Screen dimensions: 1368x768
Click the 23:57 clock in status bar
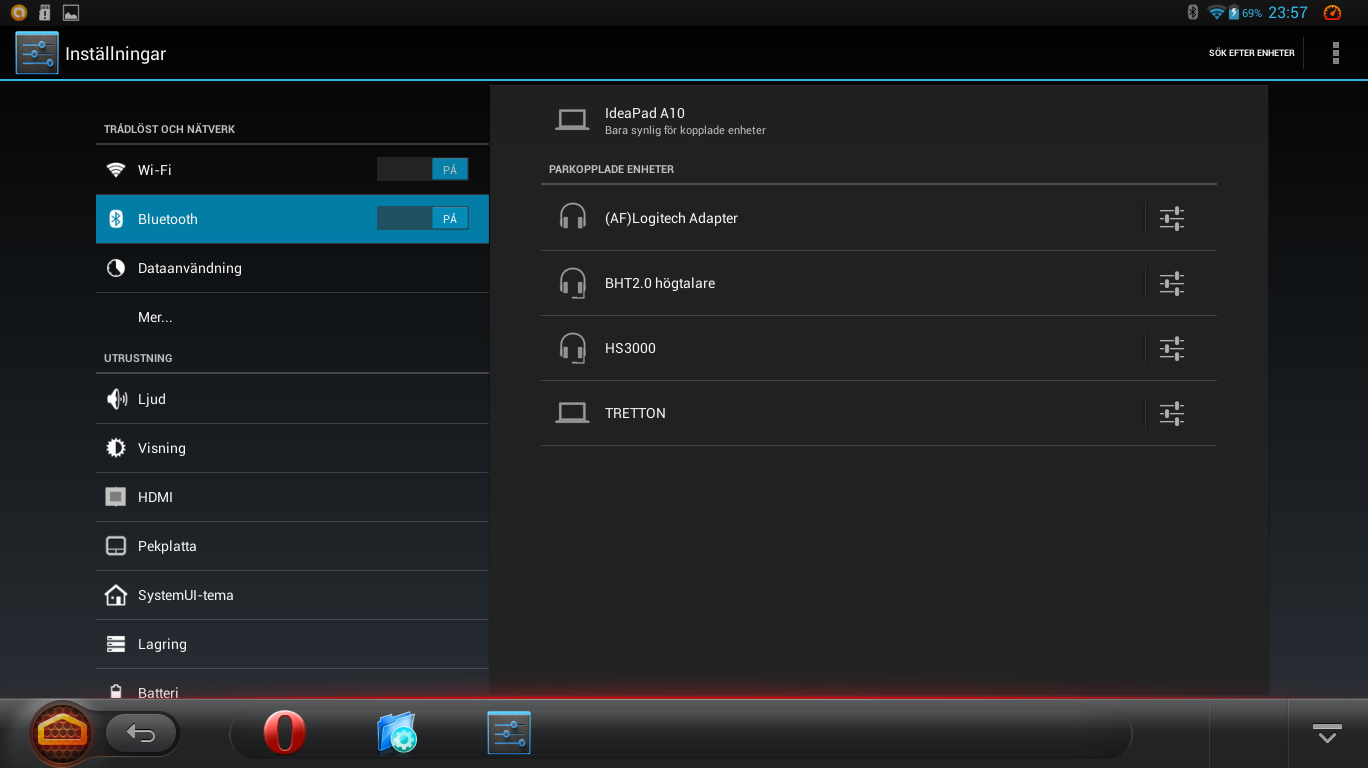[1288, 13]
